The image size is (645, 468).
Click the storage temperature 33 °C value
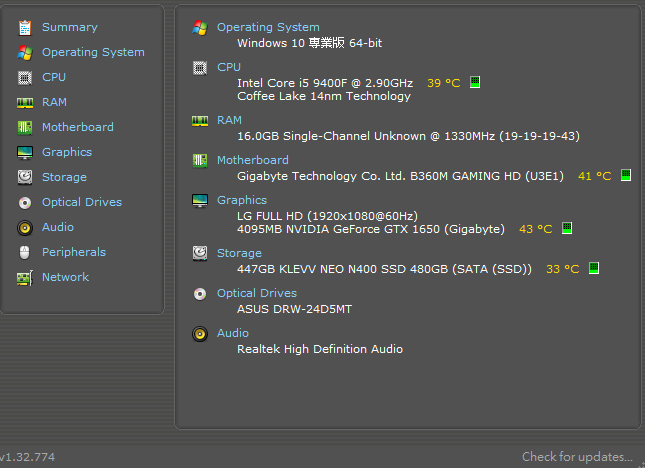pos(562,269)
